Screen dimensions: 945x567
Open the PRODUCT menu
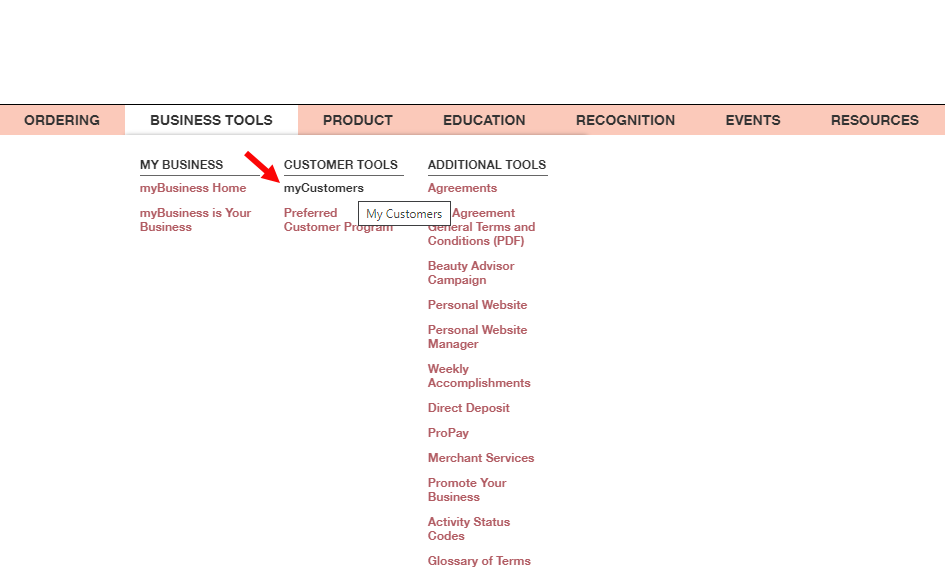358,120
